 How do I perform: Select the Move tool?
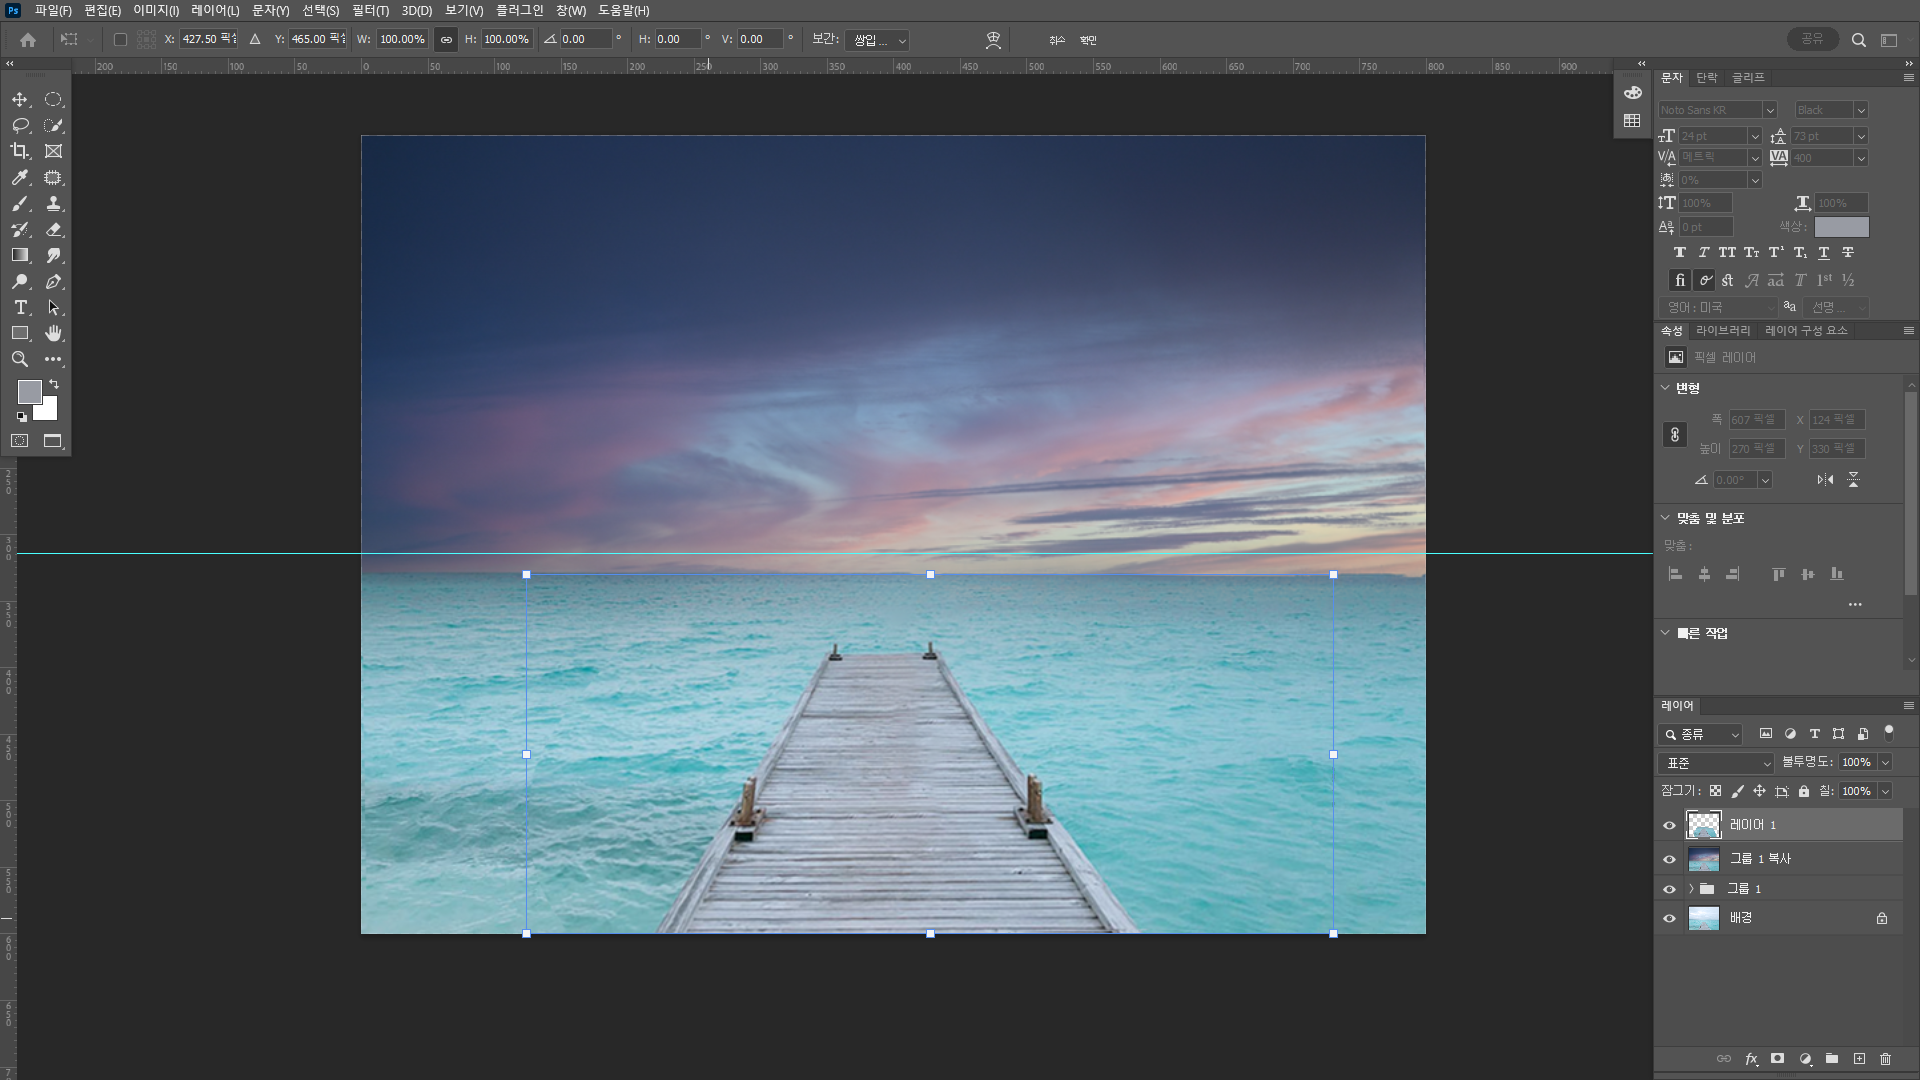[20, 100]
